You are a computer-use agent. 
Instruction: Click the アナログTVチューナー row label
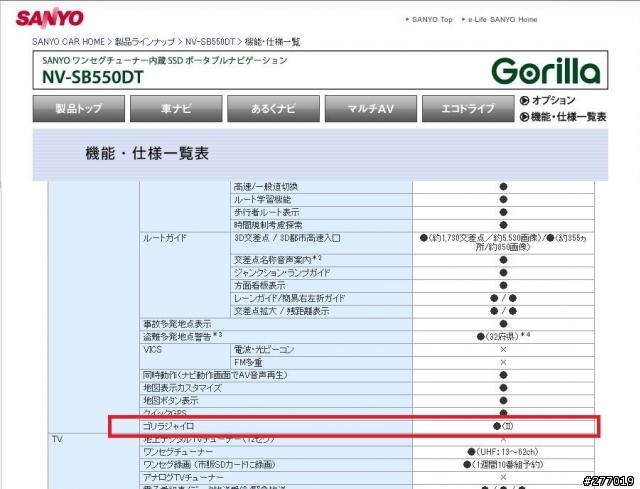pyautogui.click(x=183, y=477)
